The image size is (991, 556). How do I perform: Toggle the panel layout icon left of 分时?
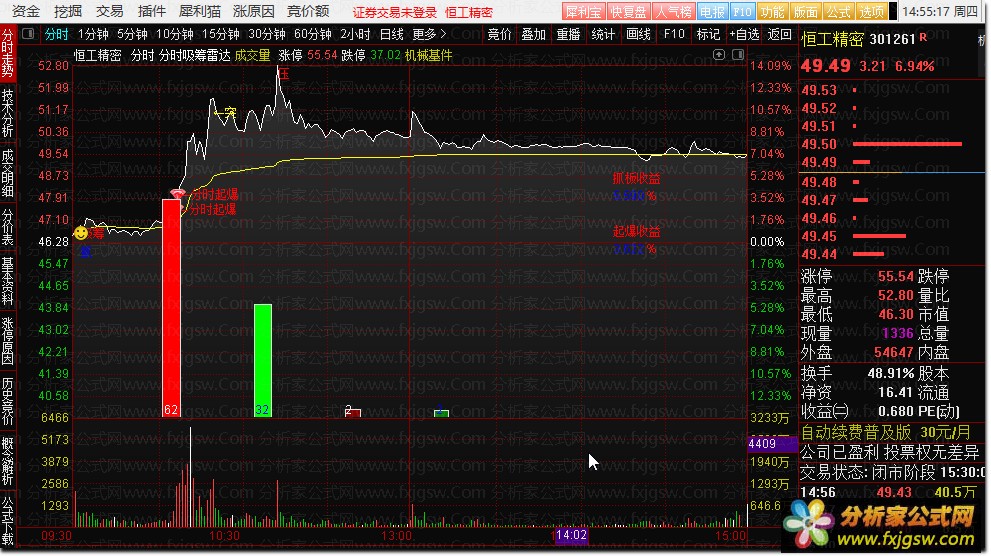[28, 34]
